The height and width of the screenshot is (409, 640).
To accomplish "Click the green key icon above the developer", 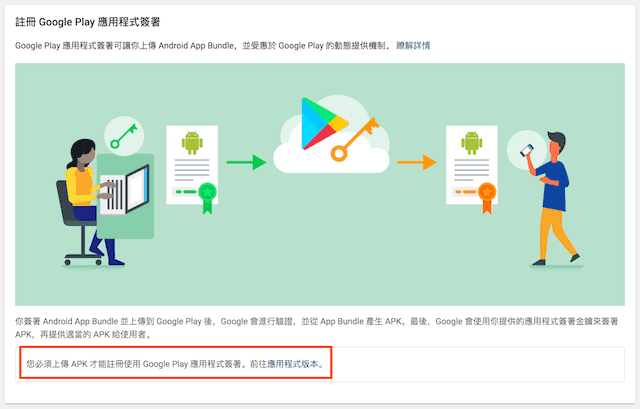I will click(x=124, y=136).
